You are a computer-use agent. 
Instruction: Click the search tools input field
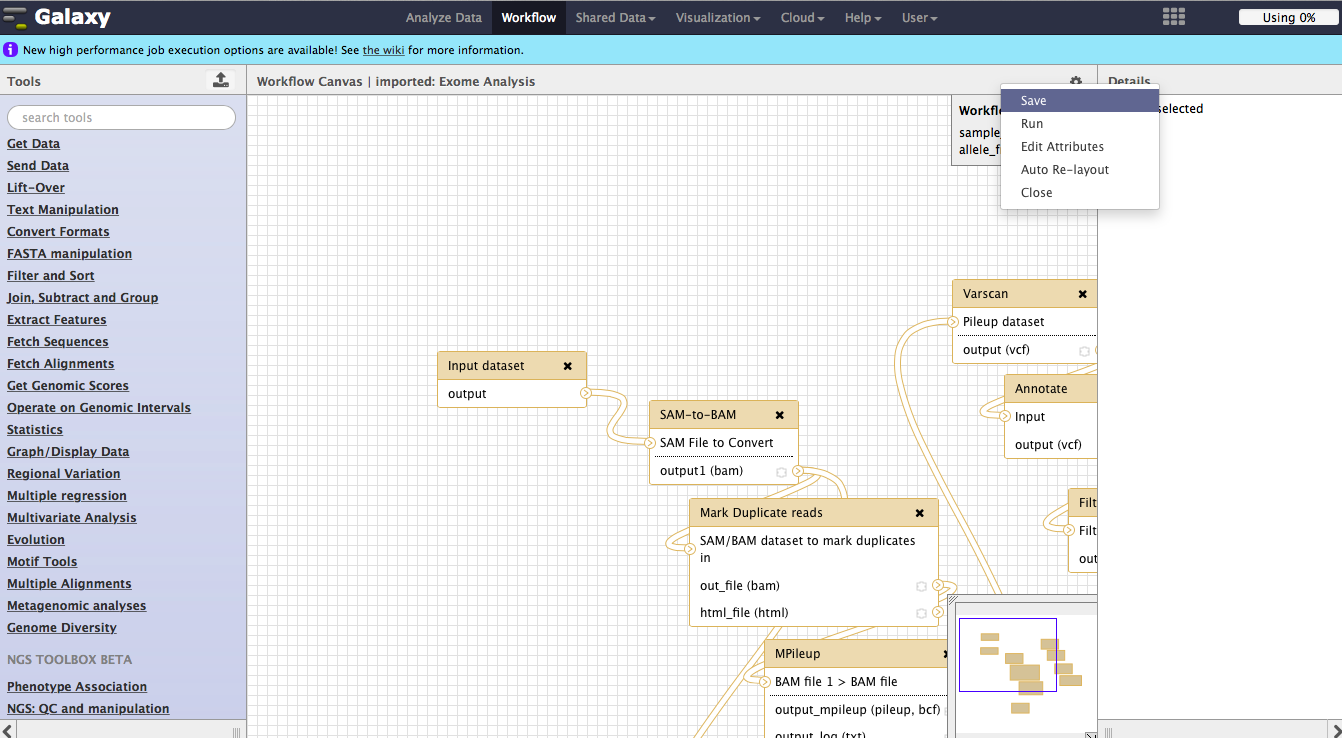pyautogui.click(x=121, y=118)
